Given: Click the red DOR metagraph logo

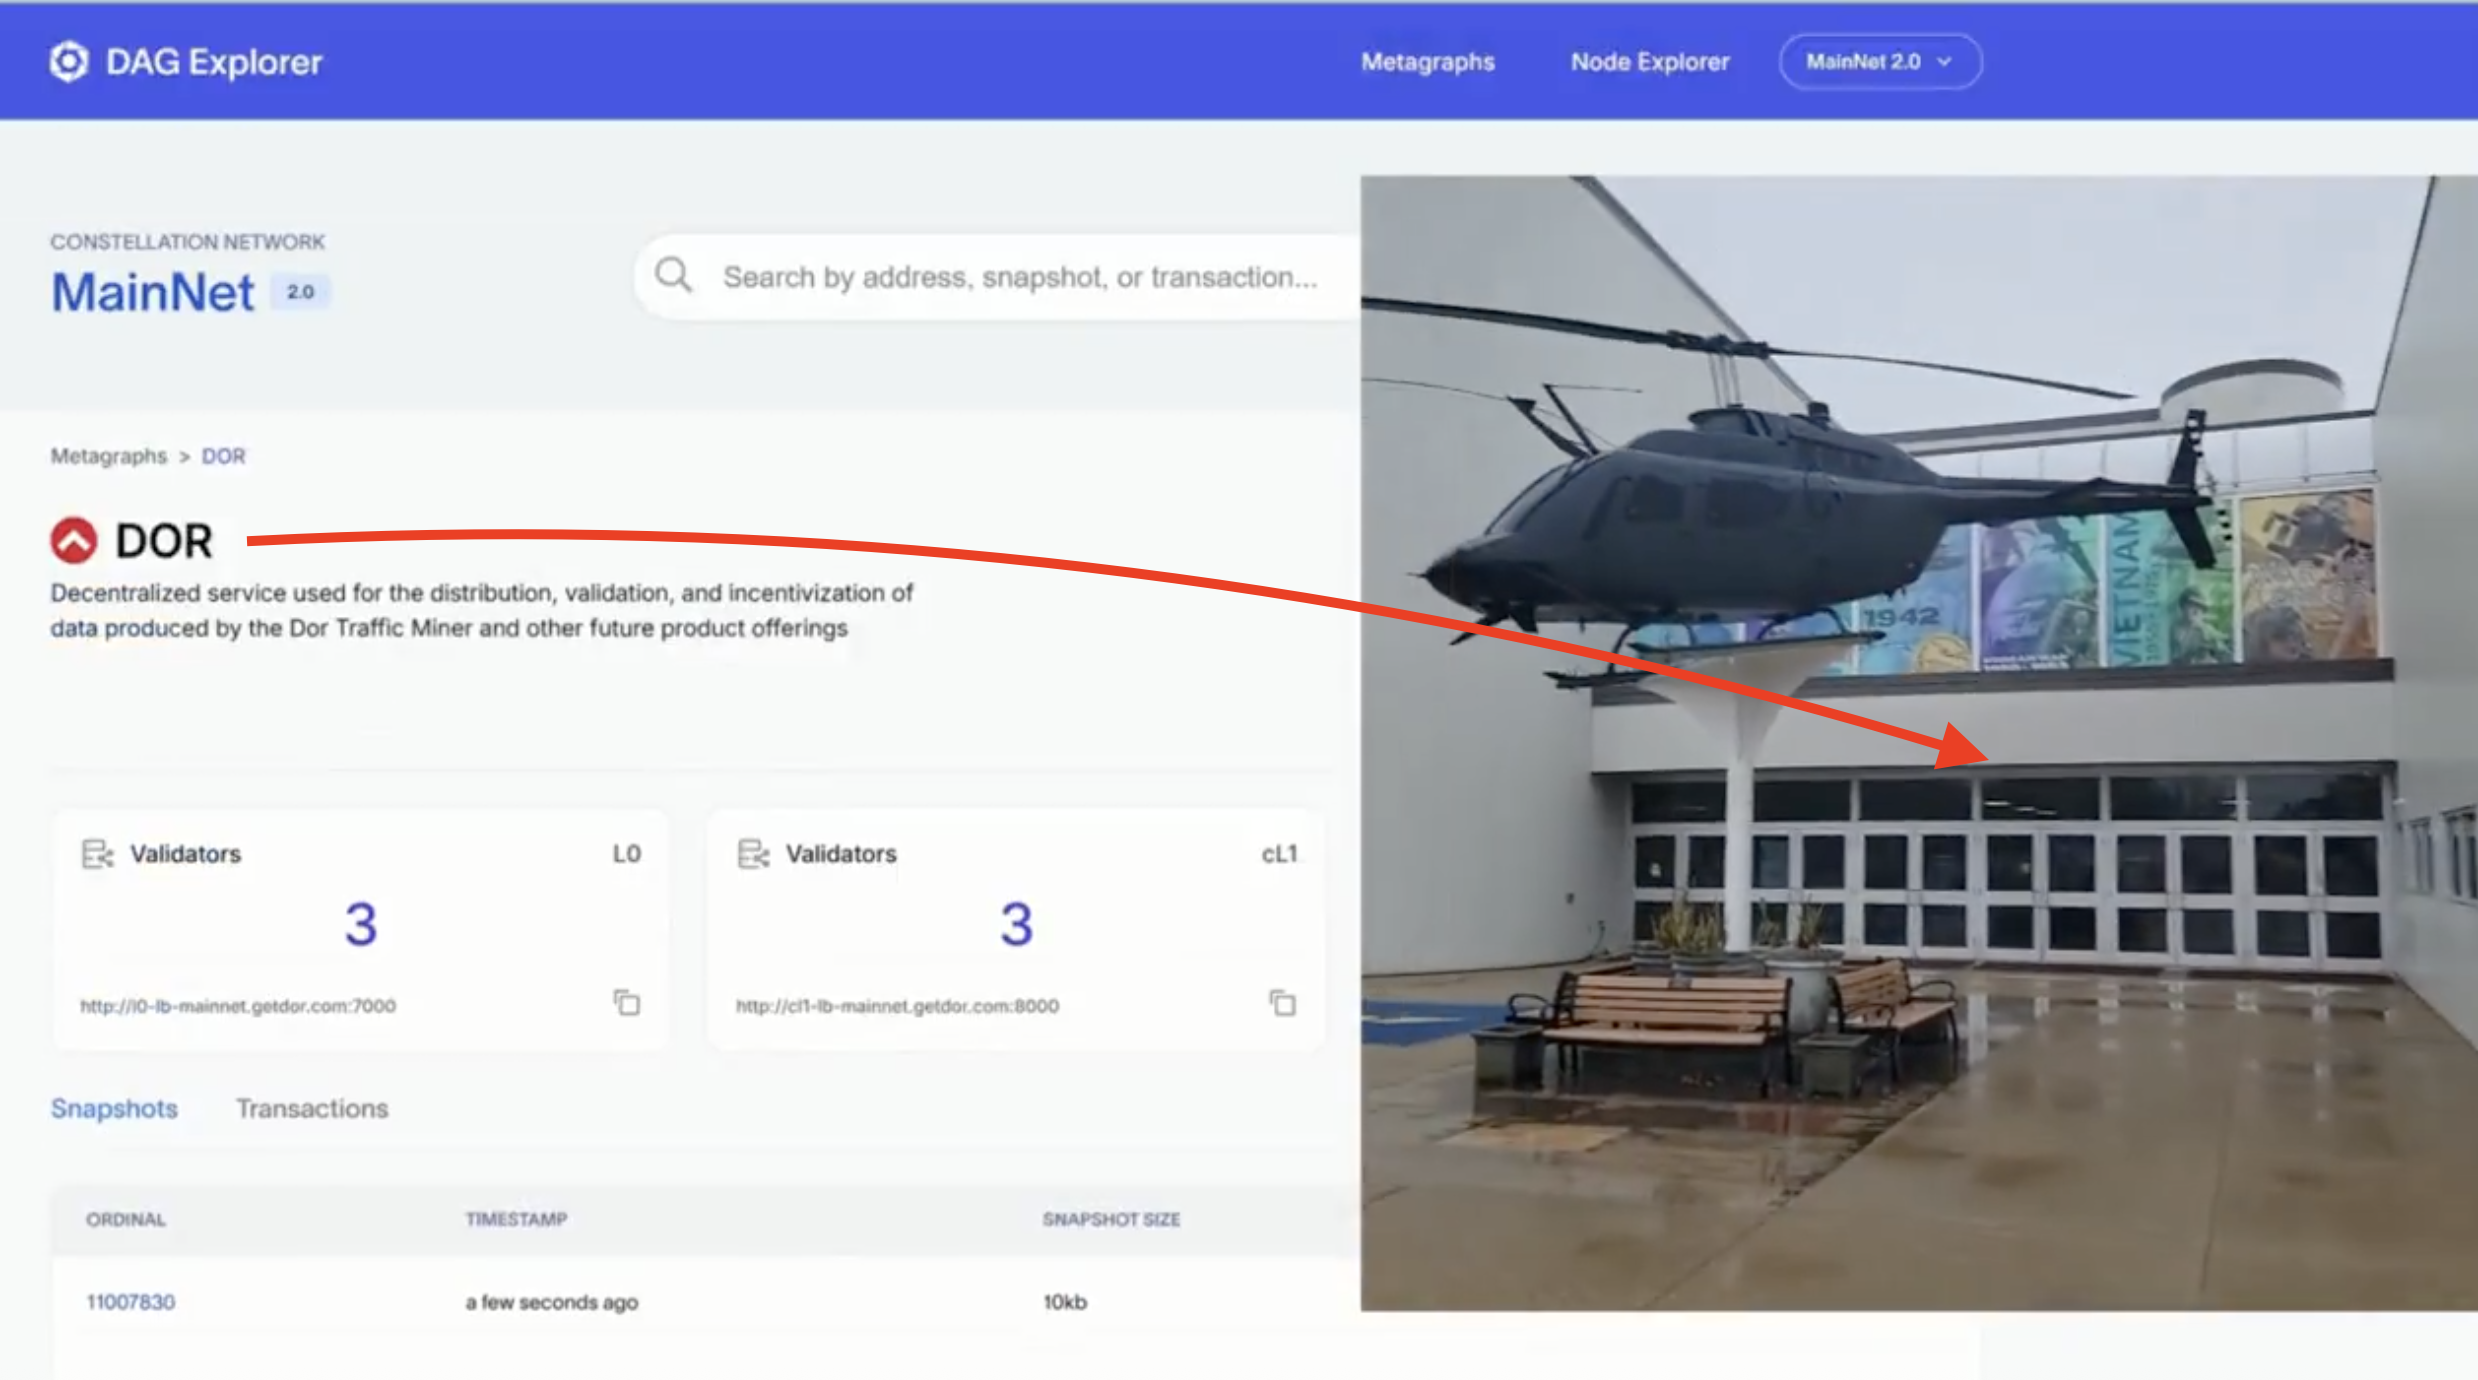Looking at the screenshot, I should click(x=74, y=540).
